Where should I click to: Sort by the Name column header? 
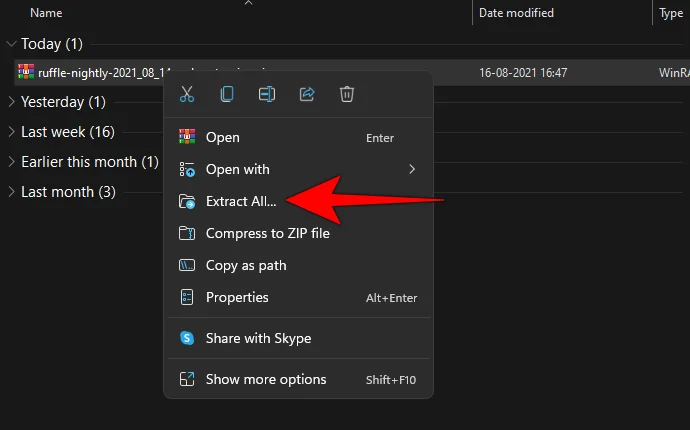tap(46, 13)
